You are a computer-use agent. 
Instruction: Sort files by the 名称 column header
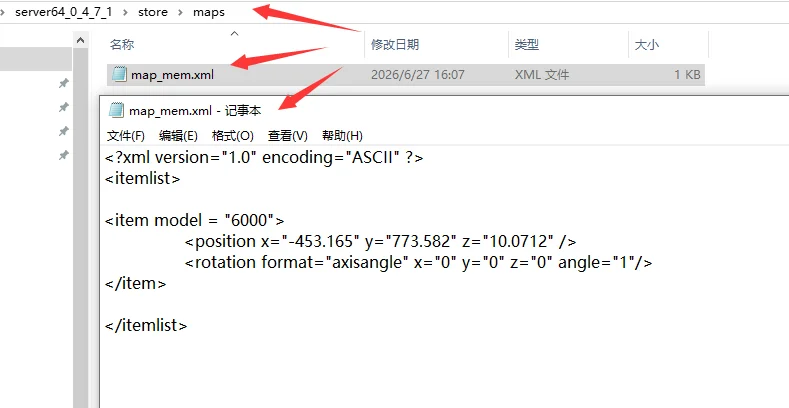click(122, 44)
